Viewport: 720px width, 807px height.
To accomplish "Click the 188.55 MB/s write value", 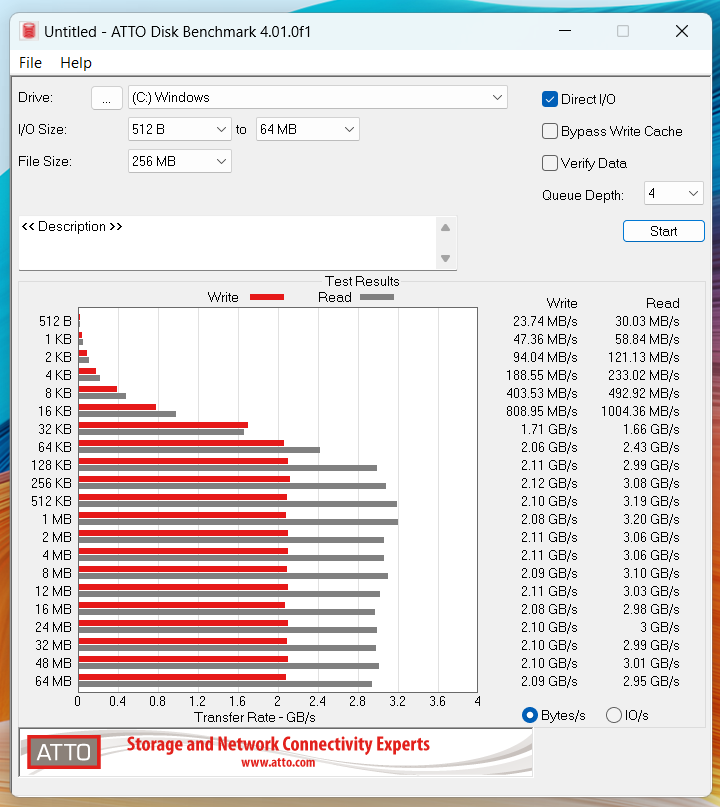I will [x=542, y=375].
